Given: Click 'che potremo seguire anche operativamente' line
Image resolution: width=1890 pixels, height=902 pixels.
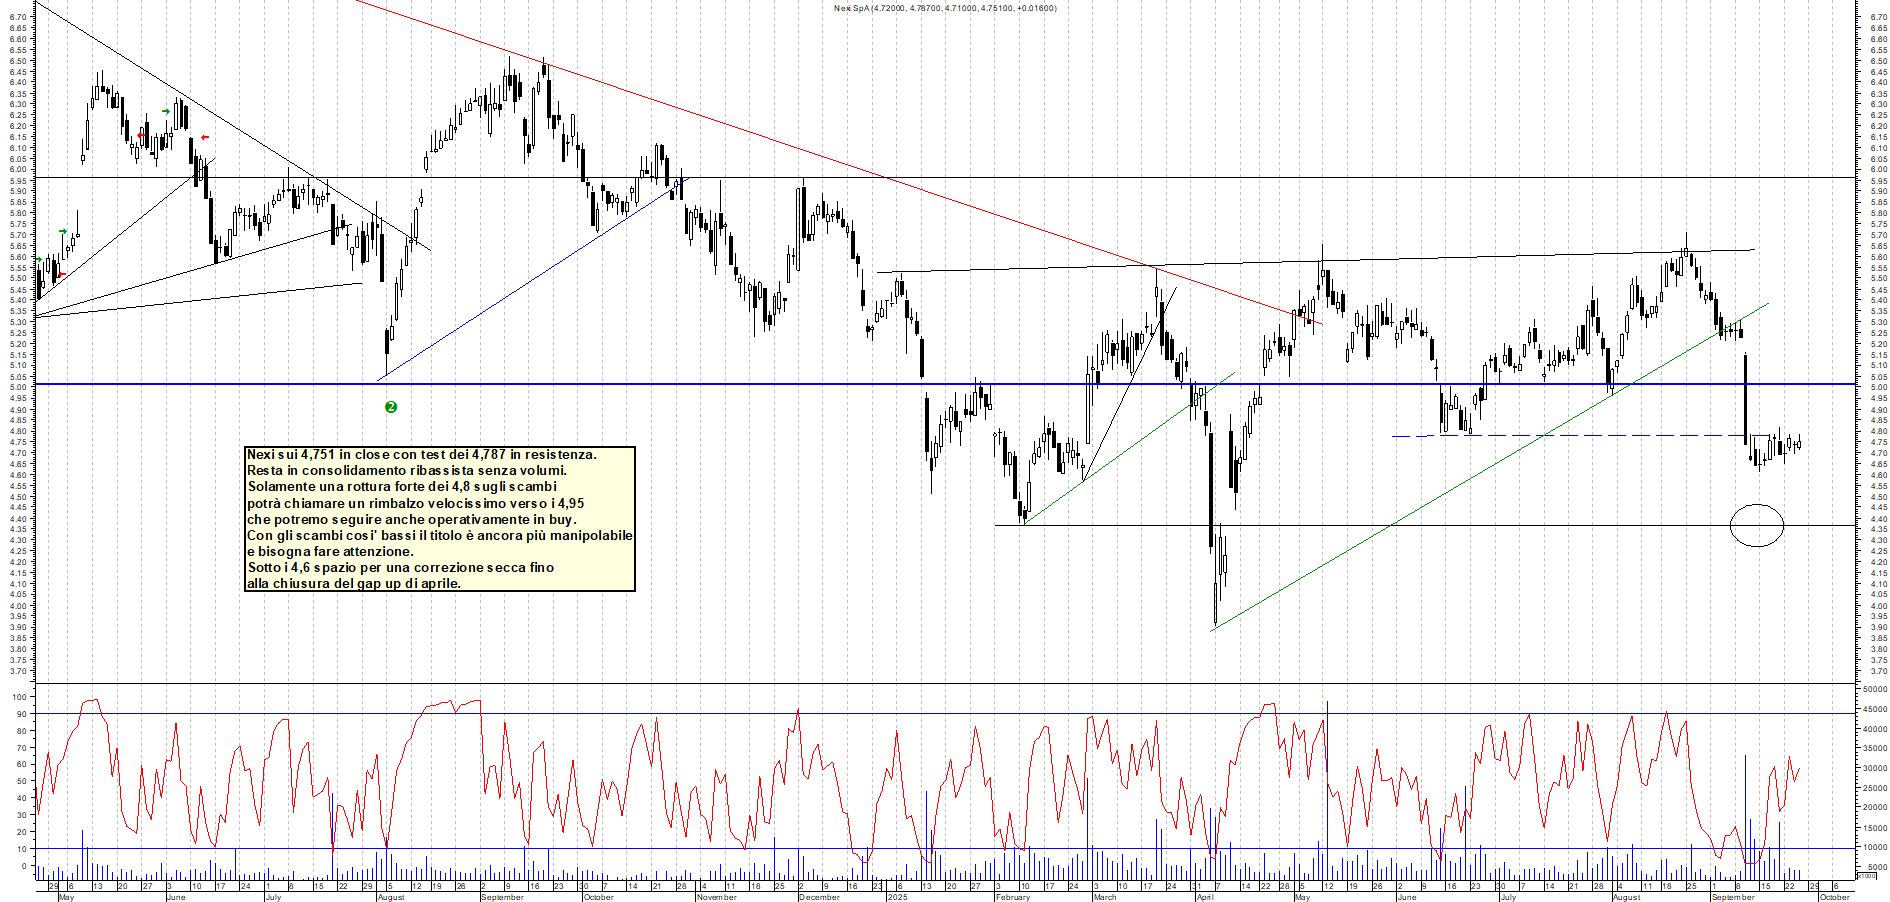Looking at the screenshot, I should click(x=411, y=519).
